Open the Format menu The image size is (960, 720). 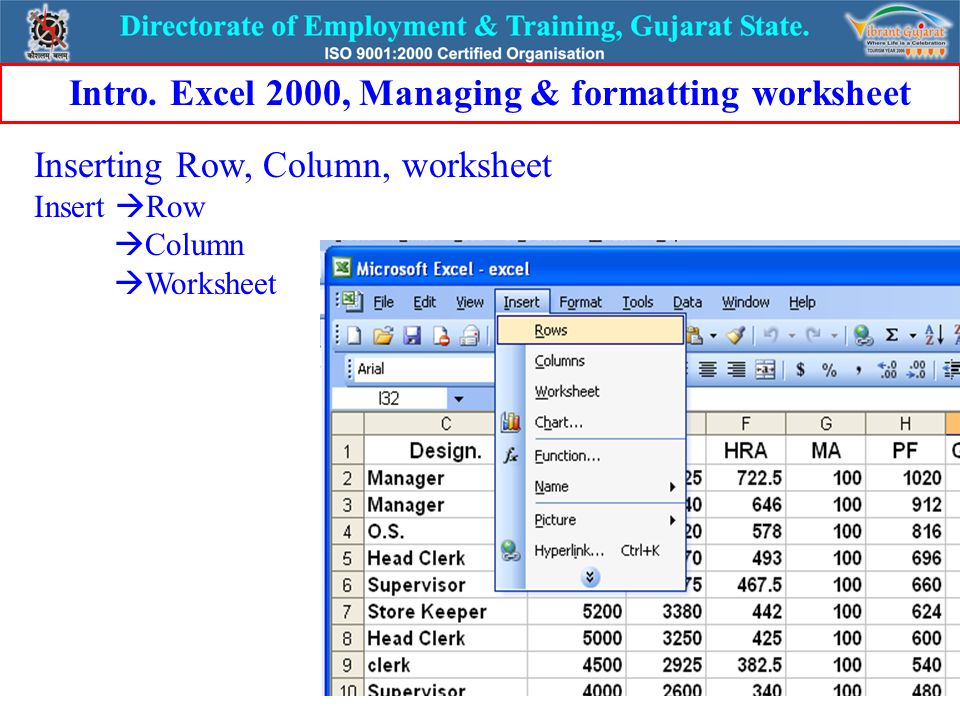[580, 302]
